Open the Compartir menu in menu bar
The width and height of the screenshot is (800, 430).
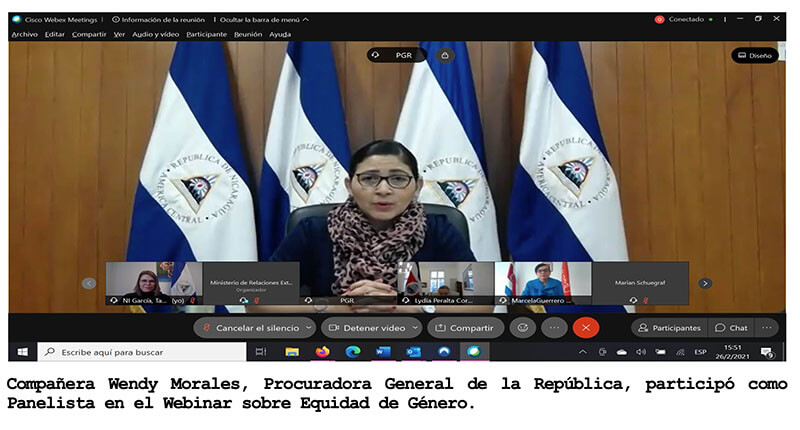(x=89, y=34)
